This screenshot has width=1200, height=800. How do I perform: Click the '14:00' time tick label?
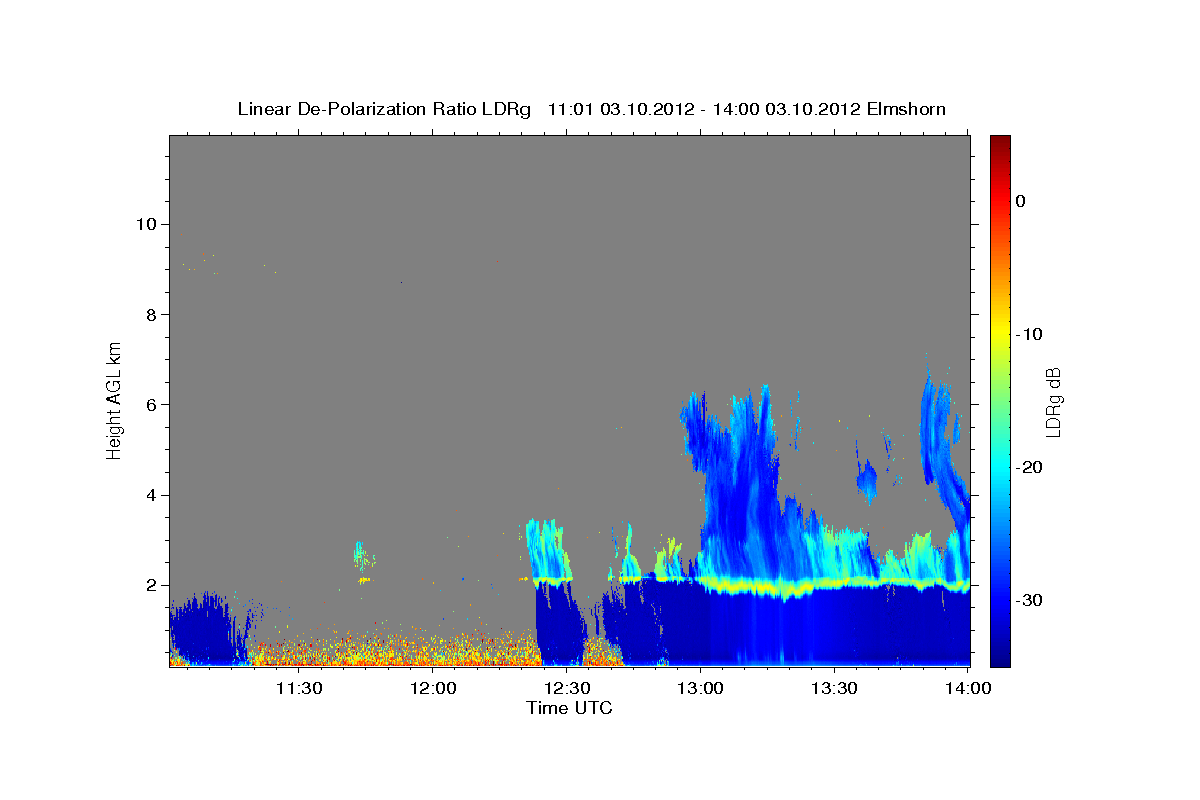(969, 688)
